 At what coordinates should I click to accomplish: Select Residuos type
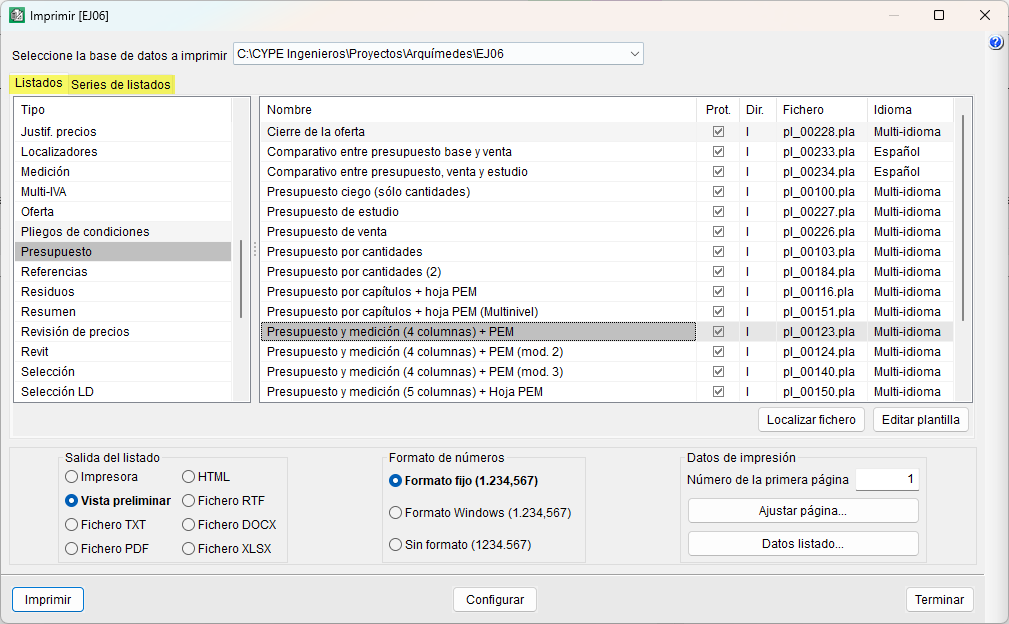click(x=122, y=291)
